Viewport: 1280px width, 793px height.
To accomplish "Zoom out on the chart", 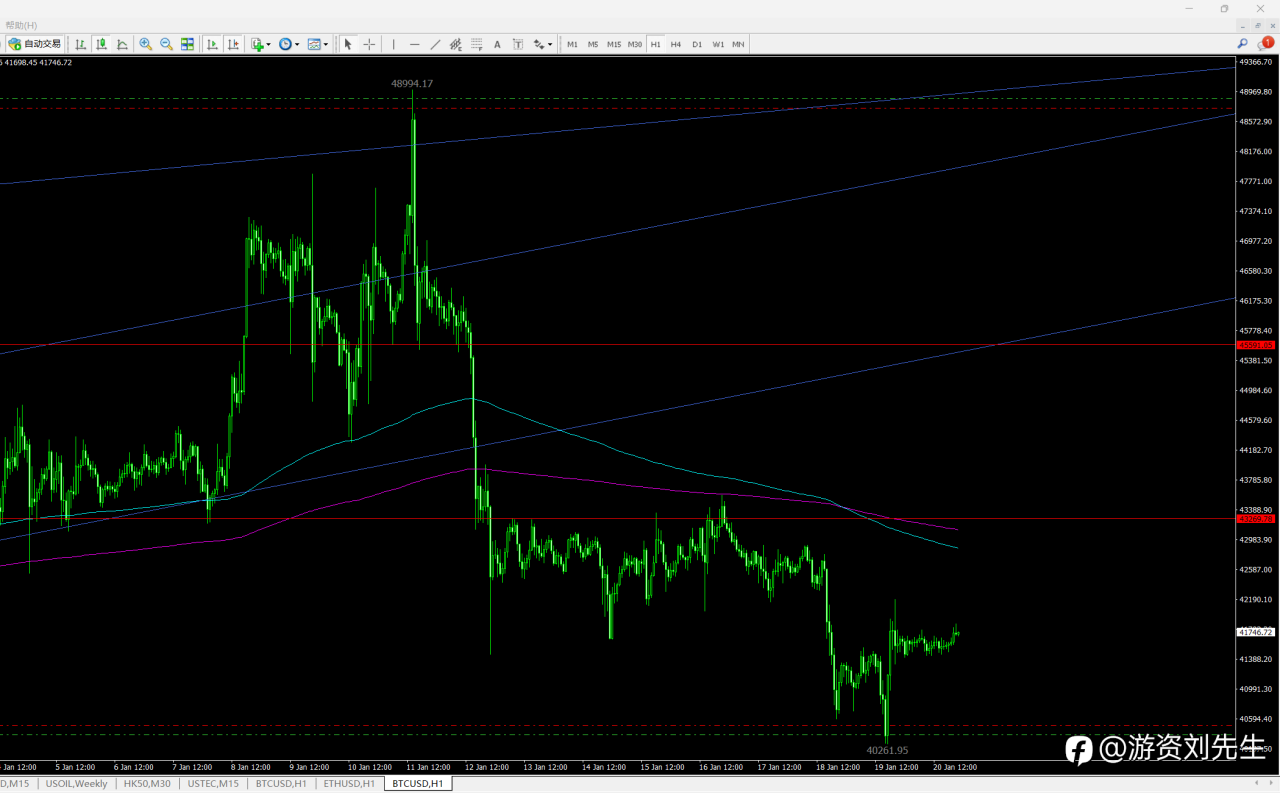I will click(x=167, y=44).
